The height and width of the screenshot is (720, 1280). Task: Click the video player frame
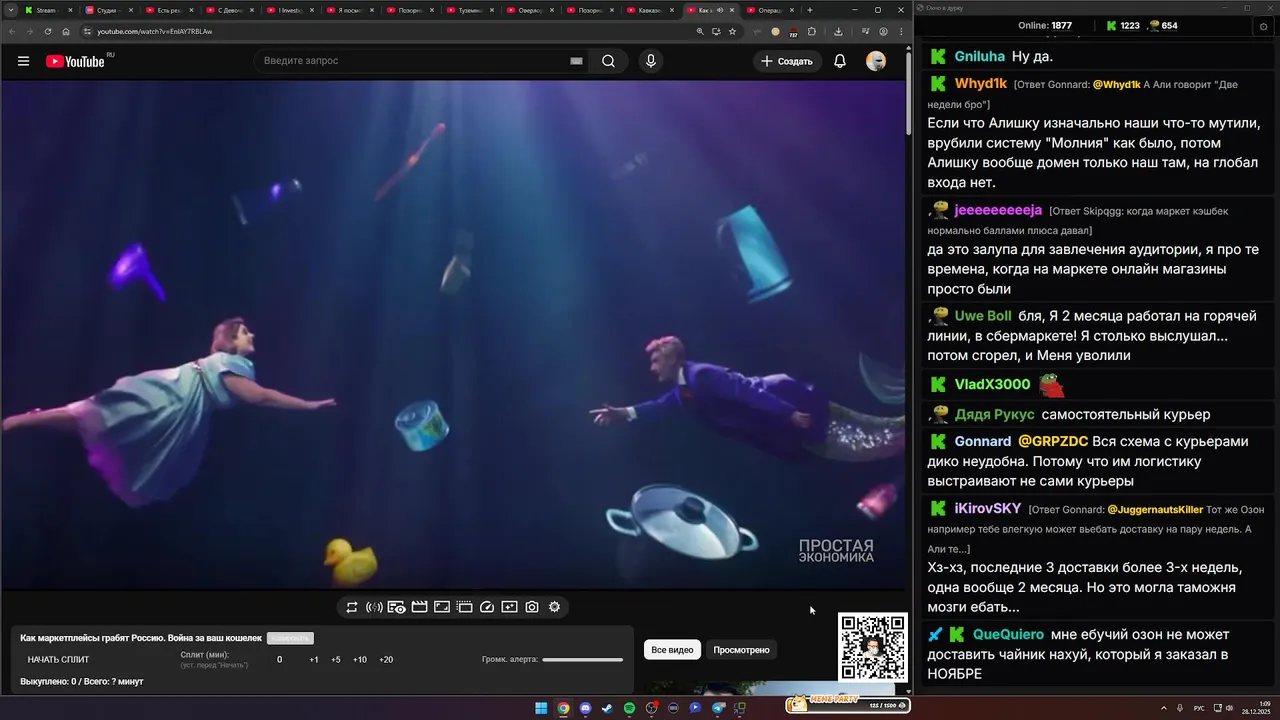(x=453, y=335)
